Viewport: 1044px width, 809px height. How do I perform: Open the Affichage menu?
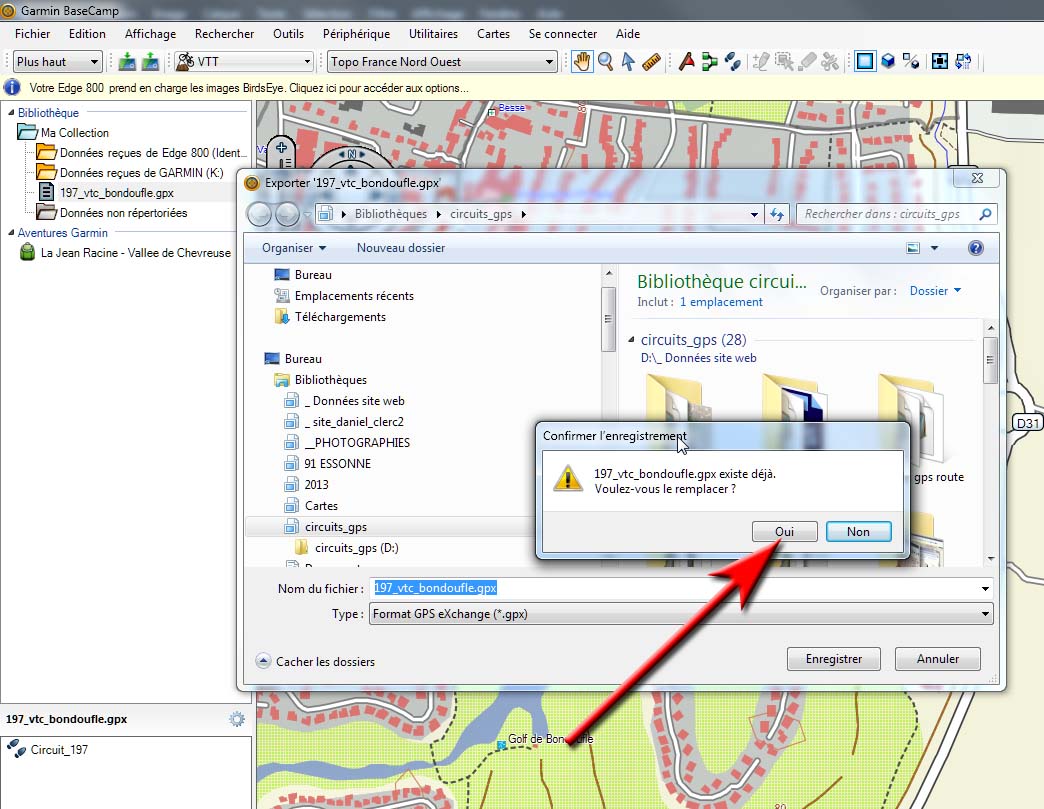150,34
